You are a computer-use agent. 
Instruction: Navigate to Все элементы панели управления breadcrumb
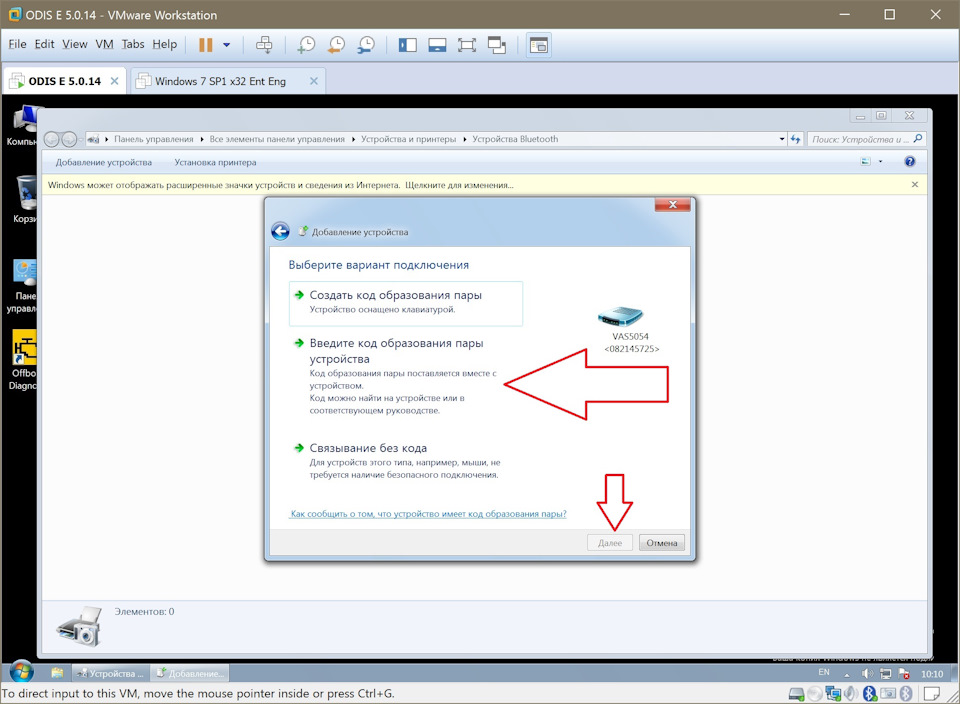277,139
